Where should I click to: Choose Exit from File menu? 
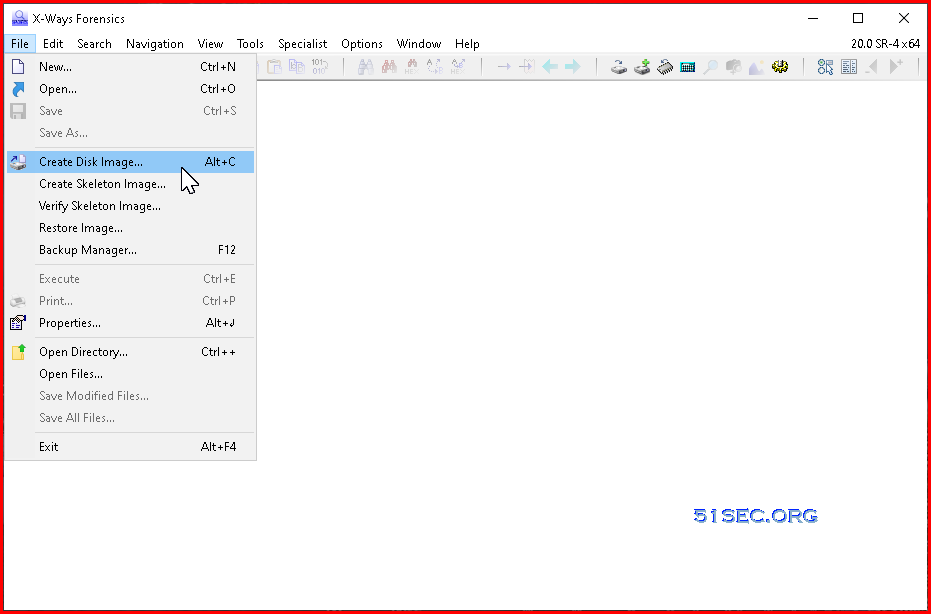pyautogui.click(x=131, y=447)
